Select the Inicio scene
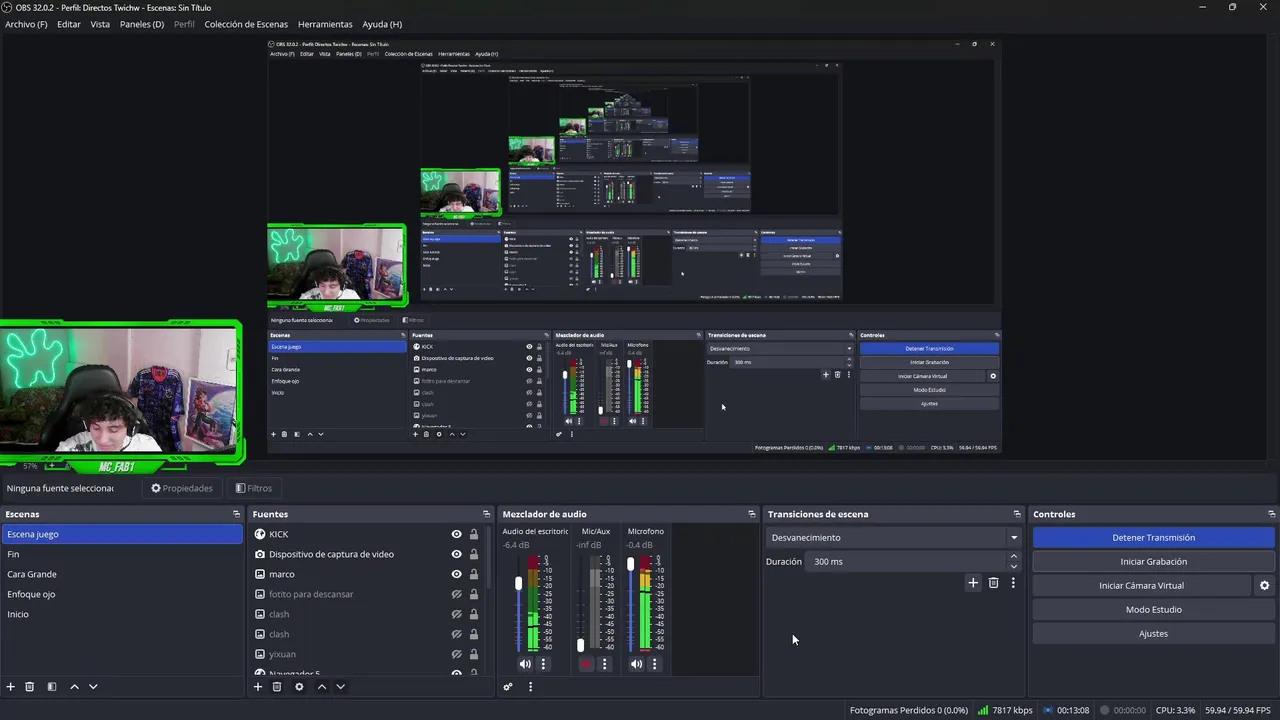The width and height of the screenshot is (1280, 720). (121, 614)
